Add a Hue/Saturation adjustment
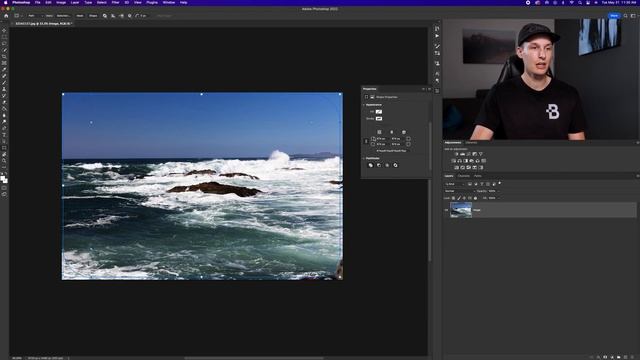 coord(453,161)
